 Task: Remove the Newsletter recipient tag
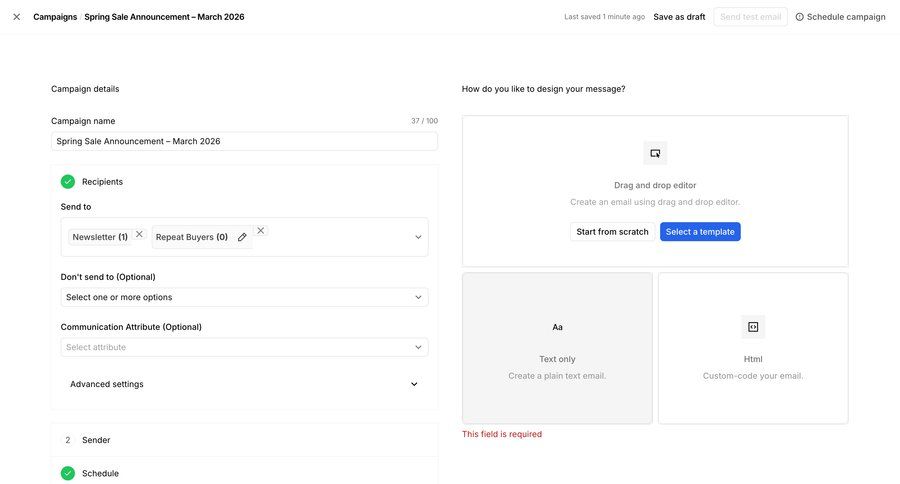pyautogui.click(x=139, y=234)
